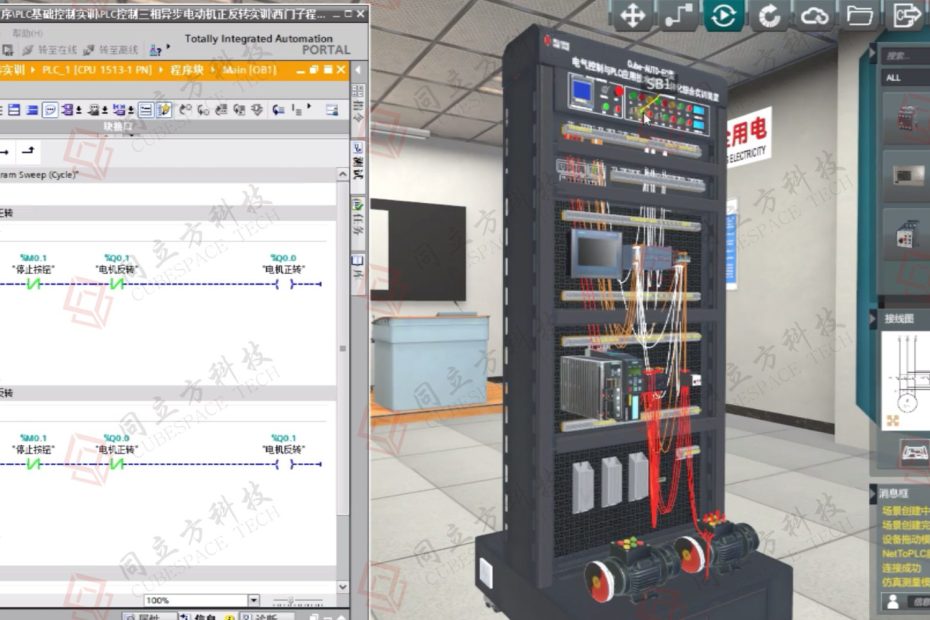This screenshot has height=620, width=930.
Task: Click the reset/reload circular arrow icon
Action: [769, 15]
